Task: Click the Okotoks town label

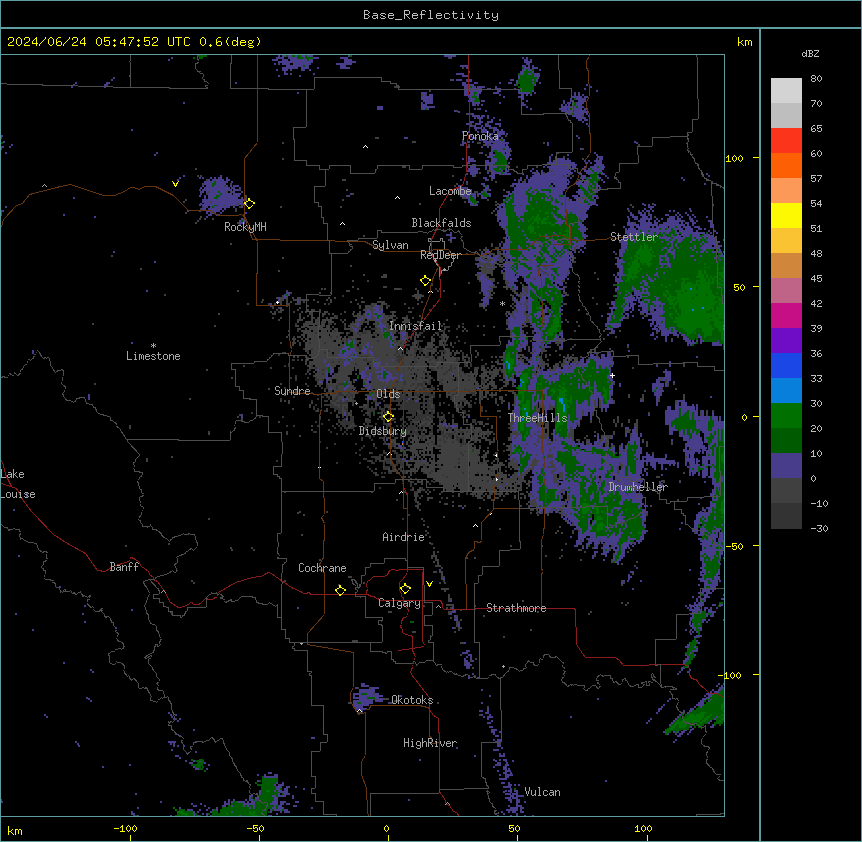Action: pyautogui.click(x=412, y=700)
